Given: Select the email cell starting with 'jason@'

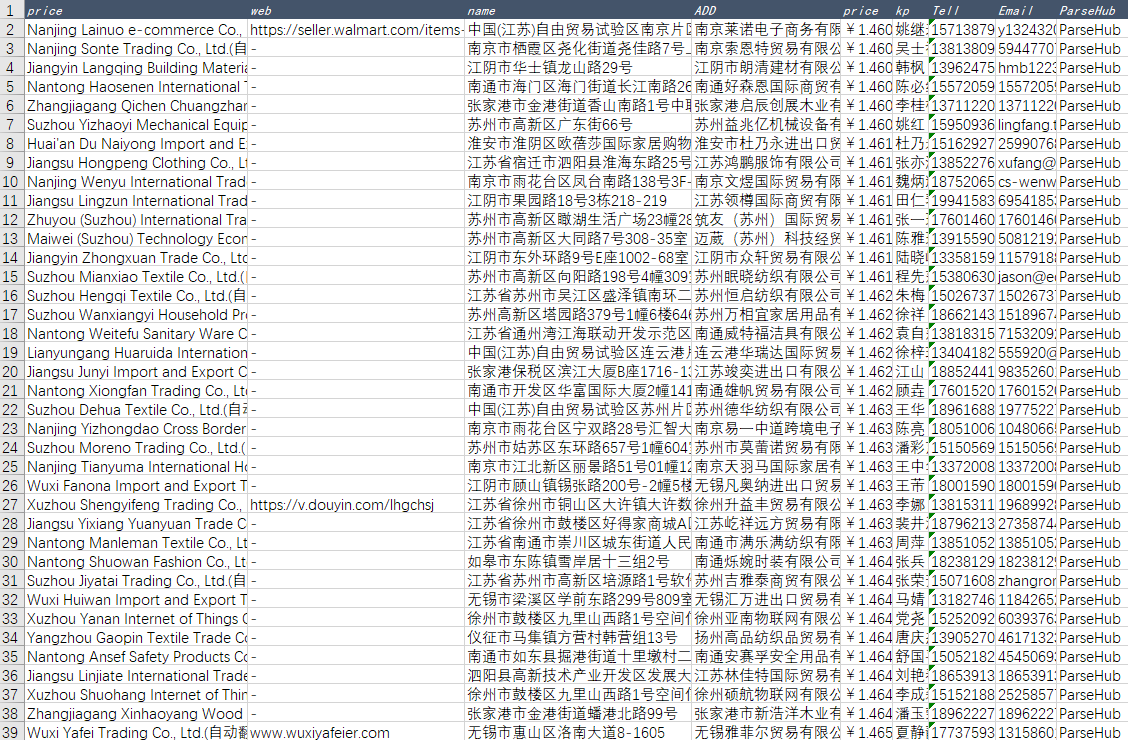Looking at the screenshot, I should pos(1026,276).
